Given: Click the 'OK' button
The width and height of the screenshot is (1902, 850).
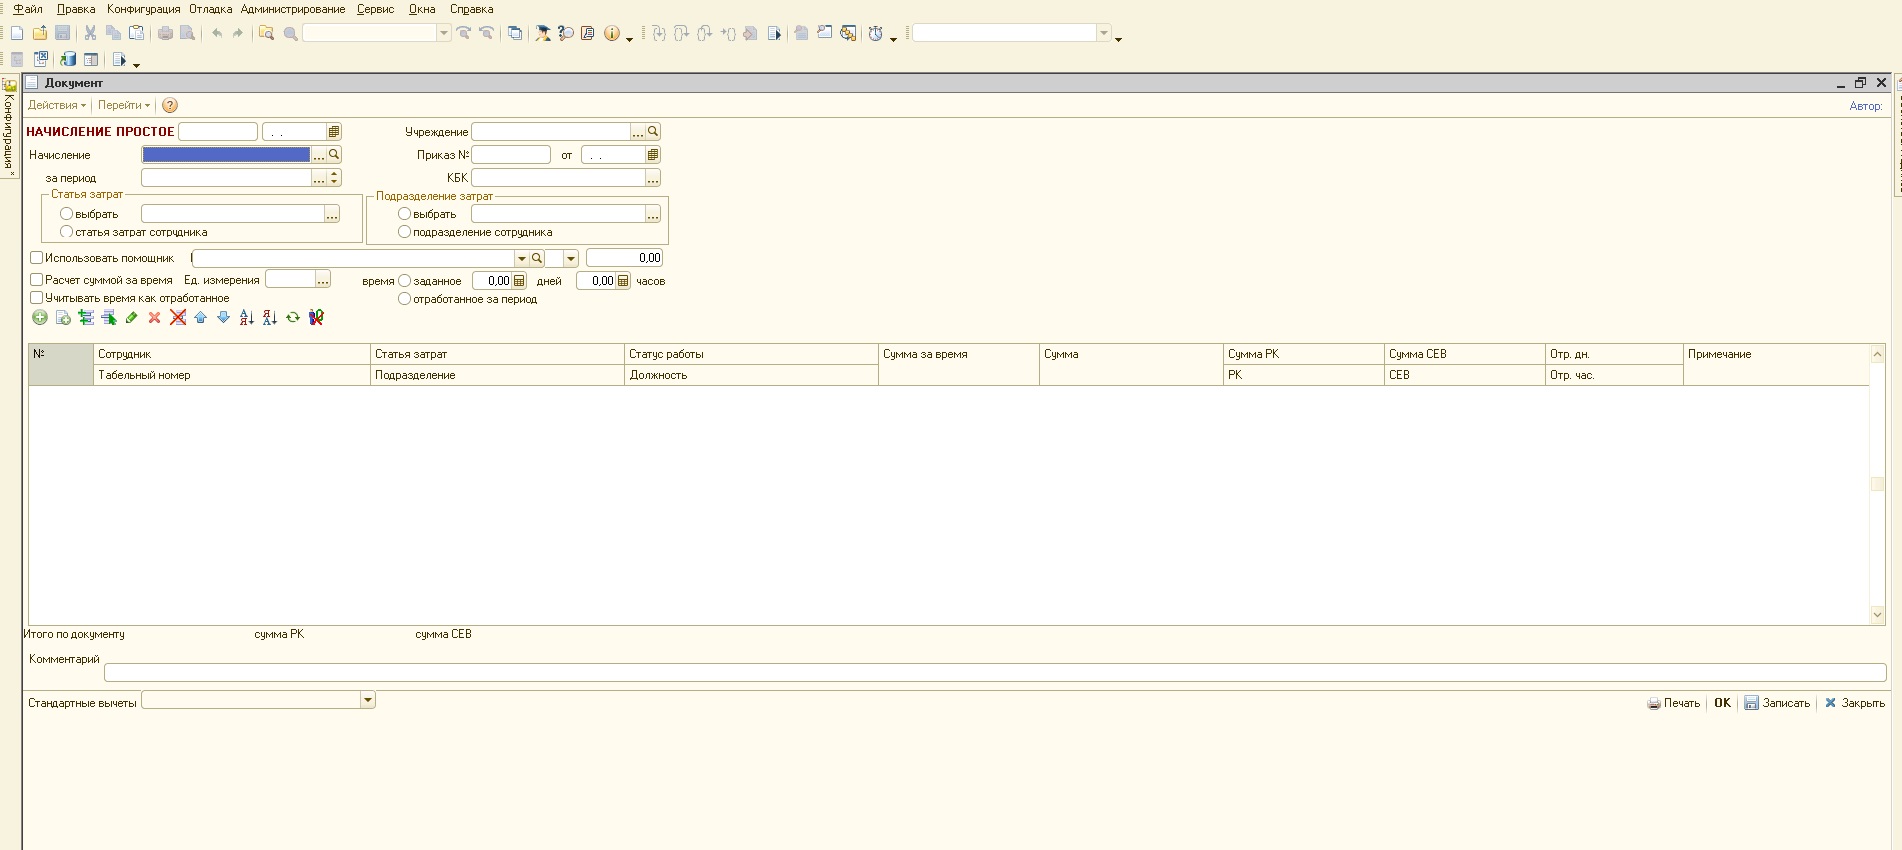Looking at the screenshot, I should coord(1722,703).
